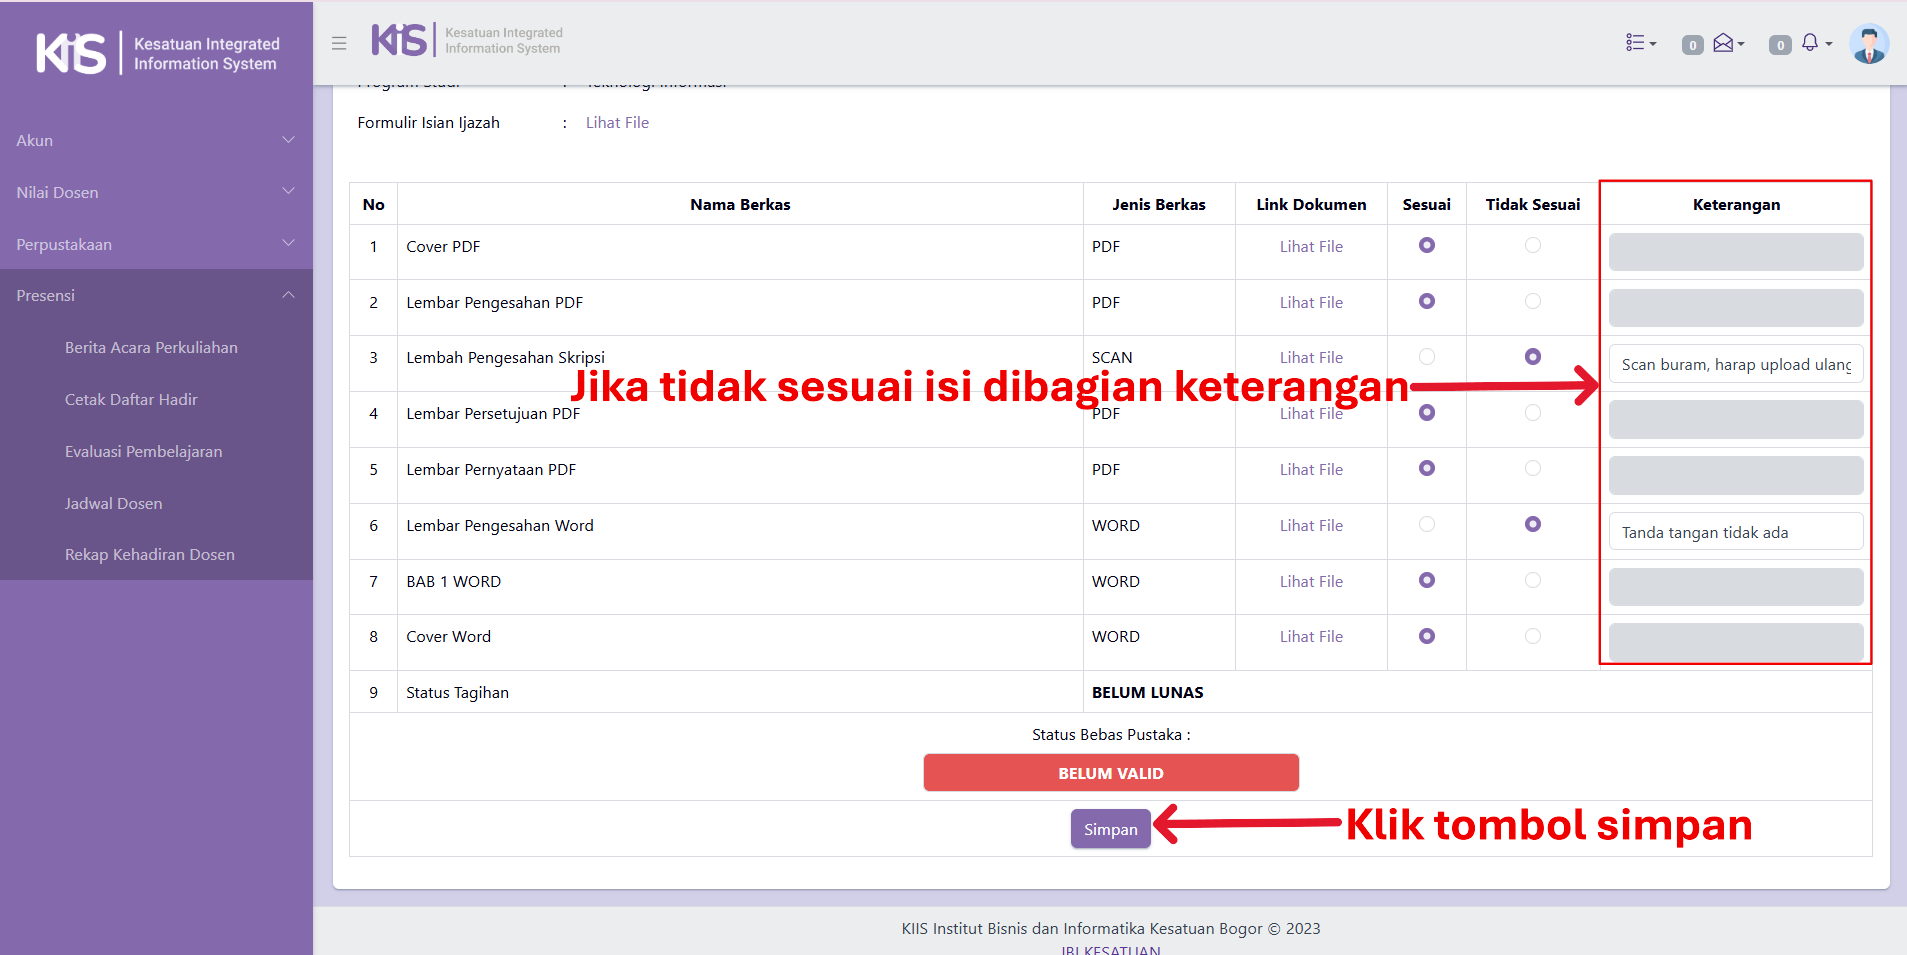Click the KIIS logo in sidebar
Image resolution: width=1907 pixels, height=955 pixels.
[x=157, y=53]
